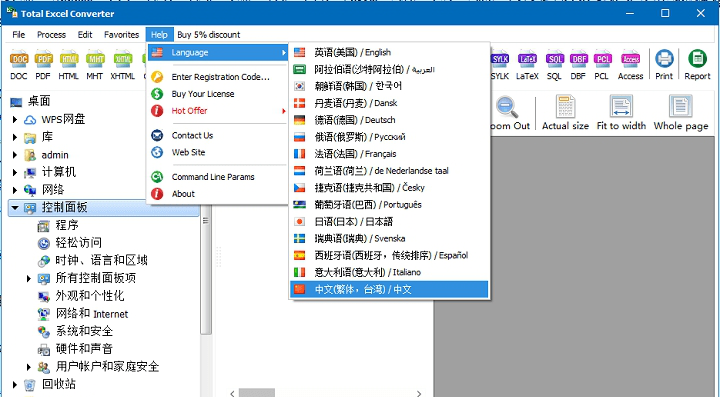Viewport: 720px width, 412px height.
Task: Select 中文 Chinese language option
Action: [389, 289]
